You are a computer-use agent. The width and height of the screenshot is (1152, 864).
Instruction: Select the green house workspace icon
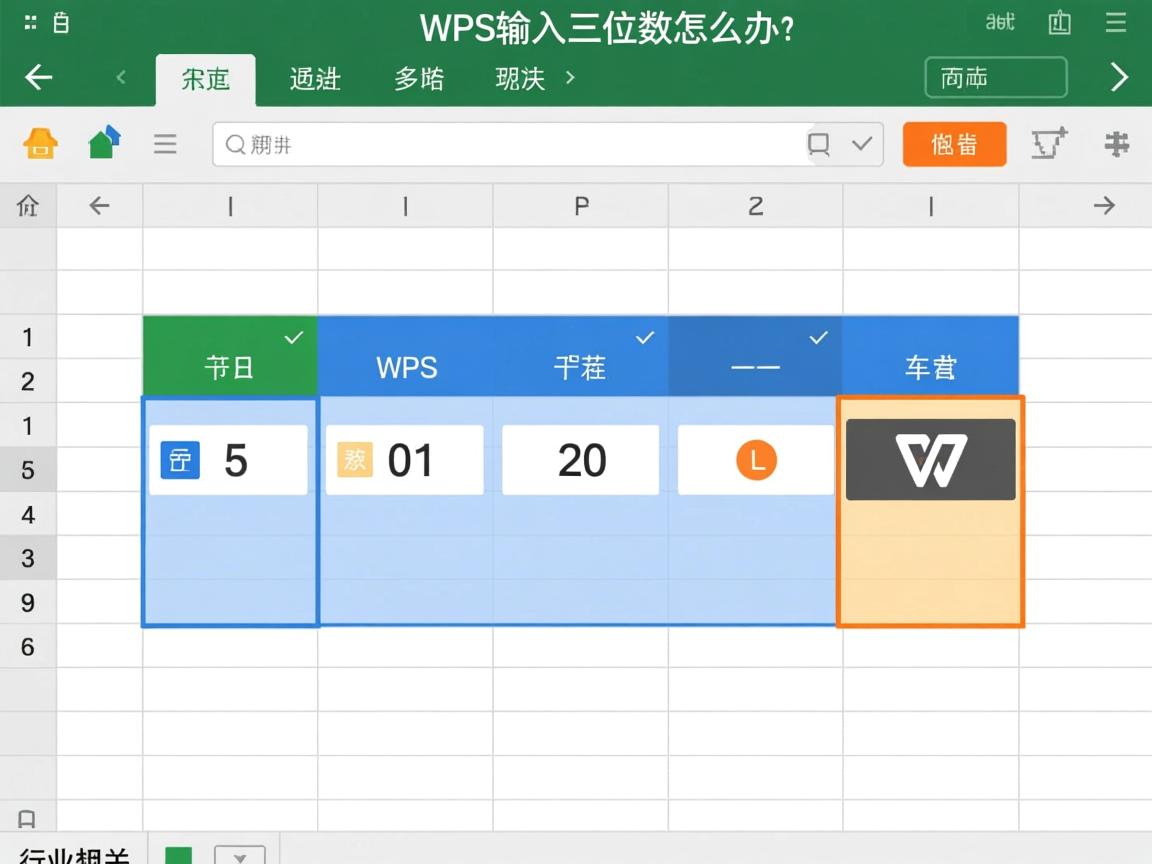[x=102, y=144]
